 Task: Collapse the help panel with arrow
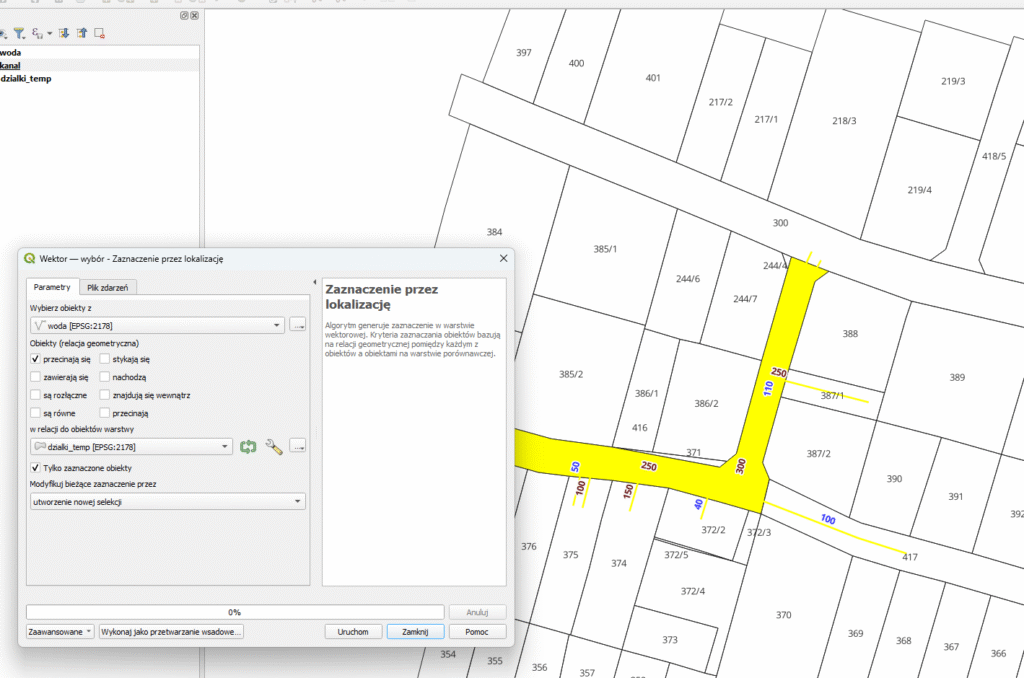tap(315, 283)
